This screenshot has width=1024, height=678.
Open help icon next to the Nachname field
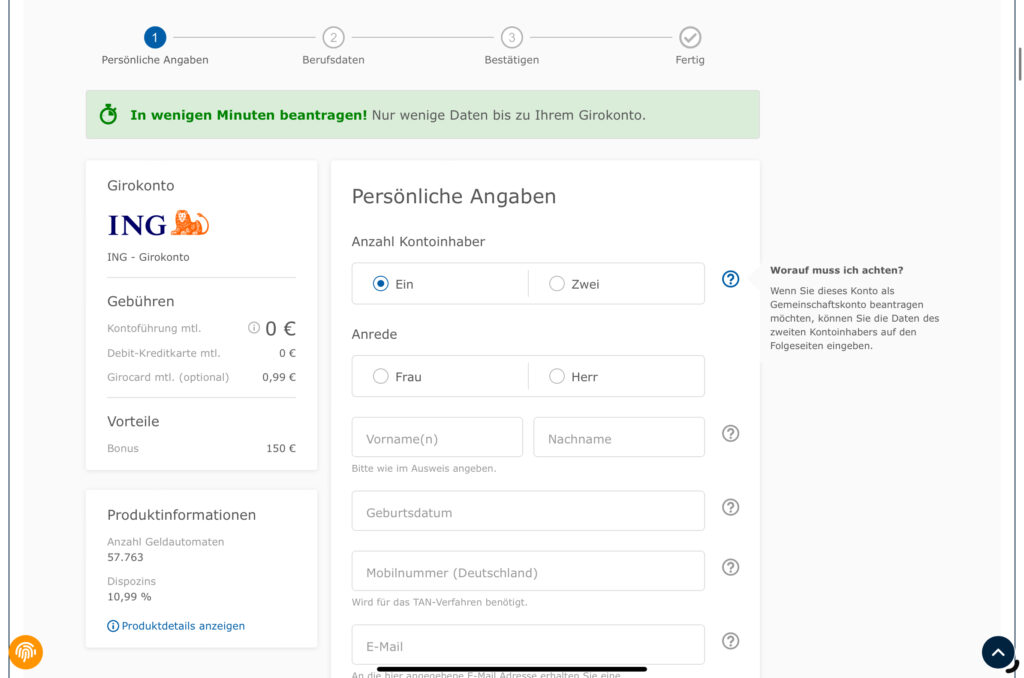tap(730, 433)
